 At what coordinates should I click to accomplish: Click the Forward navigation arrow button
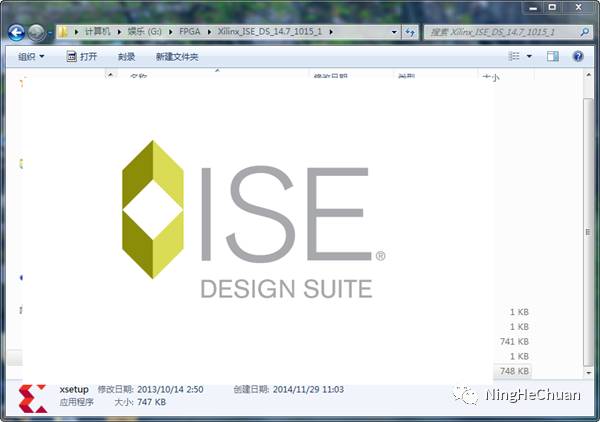pyautogui.click(x=37, y=33)
